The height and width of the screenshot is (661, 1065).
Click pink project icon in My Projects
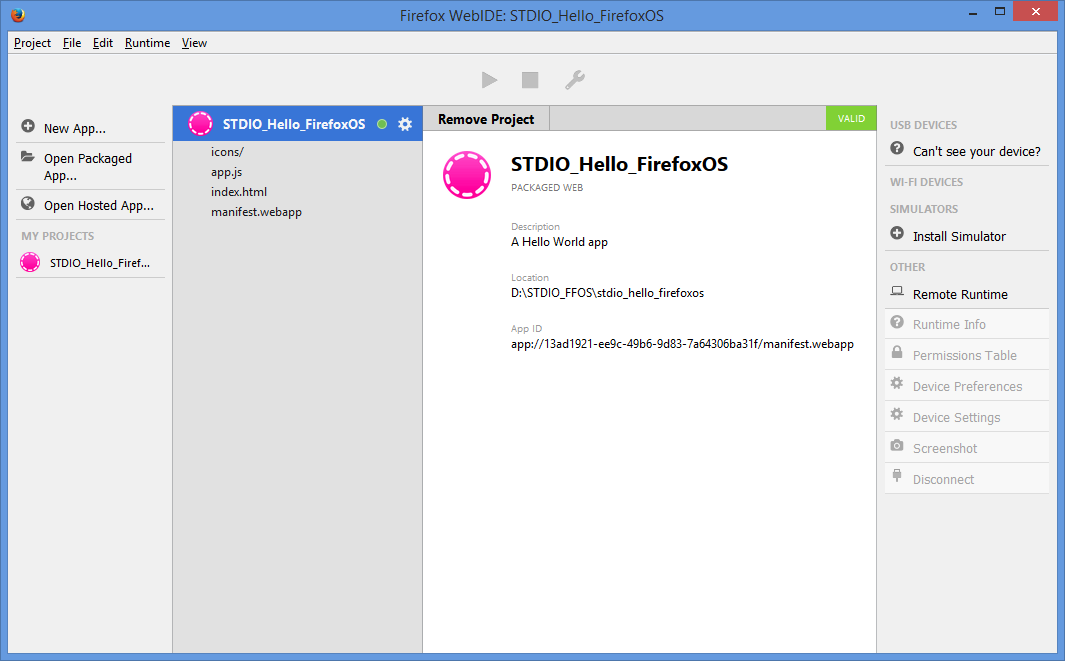(30, 262)
